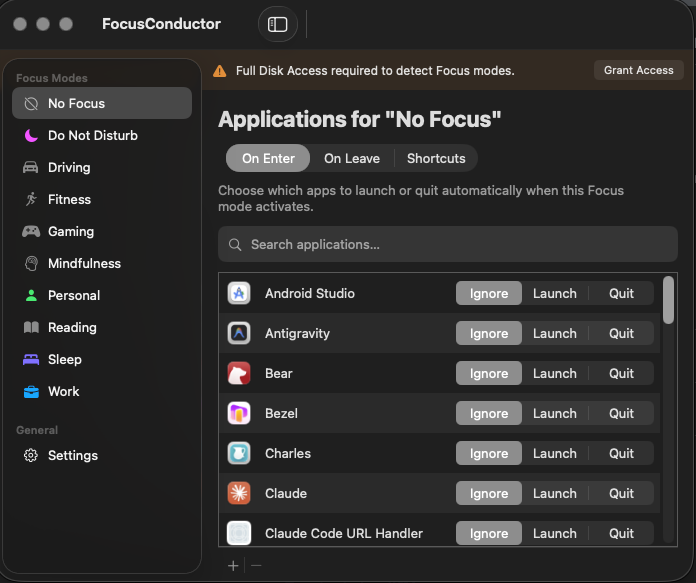696x583 pixels.
Task: Click the Grant Access button
Action: 638,70
